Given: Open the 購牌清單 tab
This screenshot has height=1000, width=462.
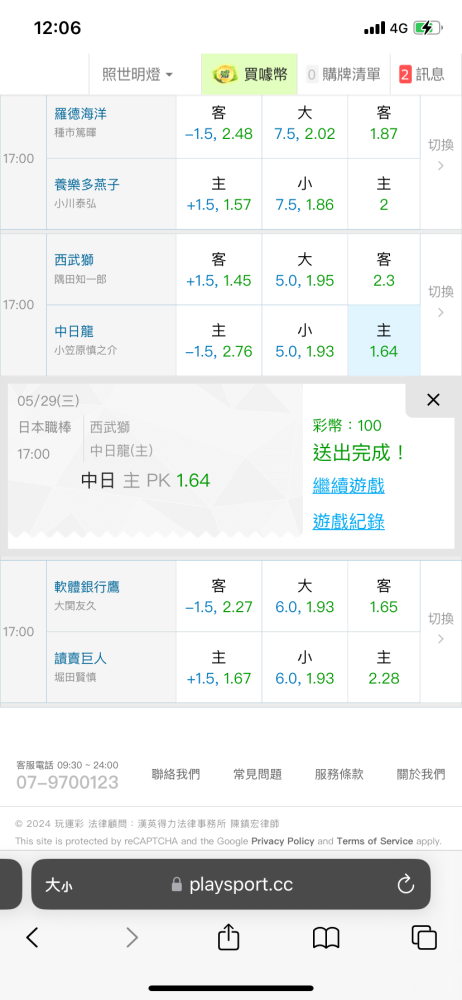Looking at the screenshot, I should click(x=343, y=74).
